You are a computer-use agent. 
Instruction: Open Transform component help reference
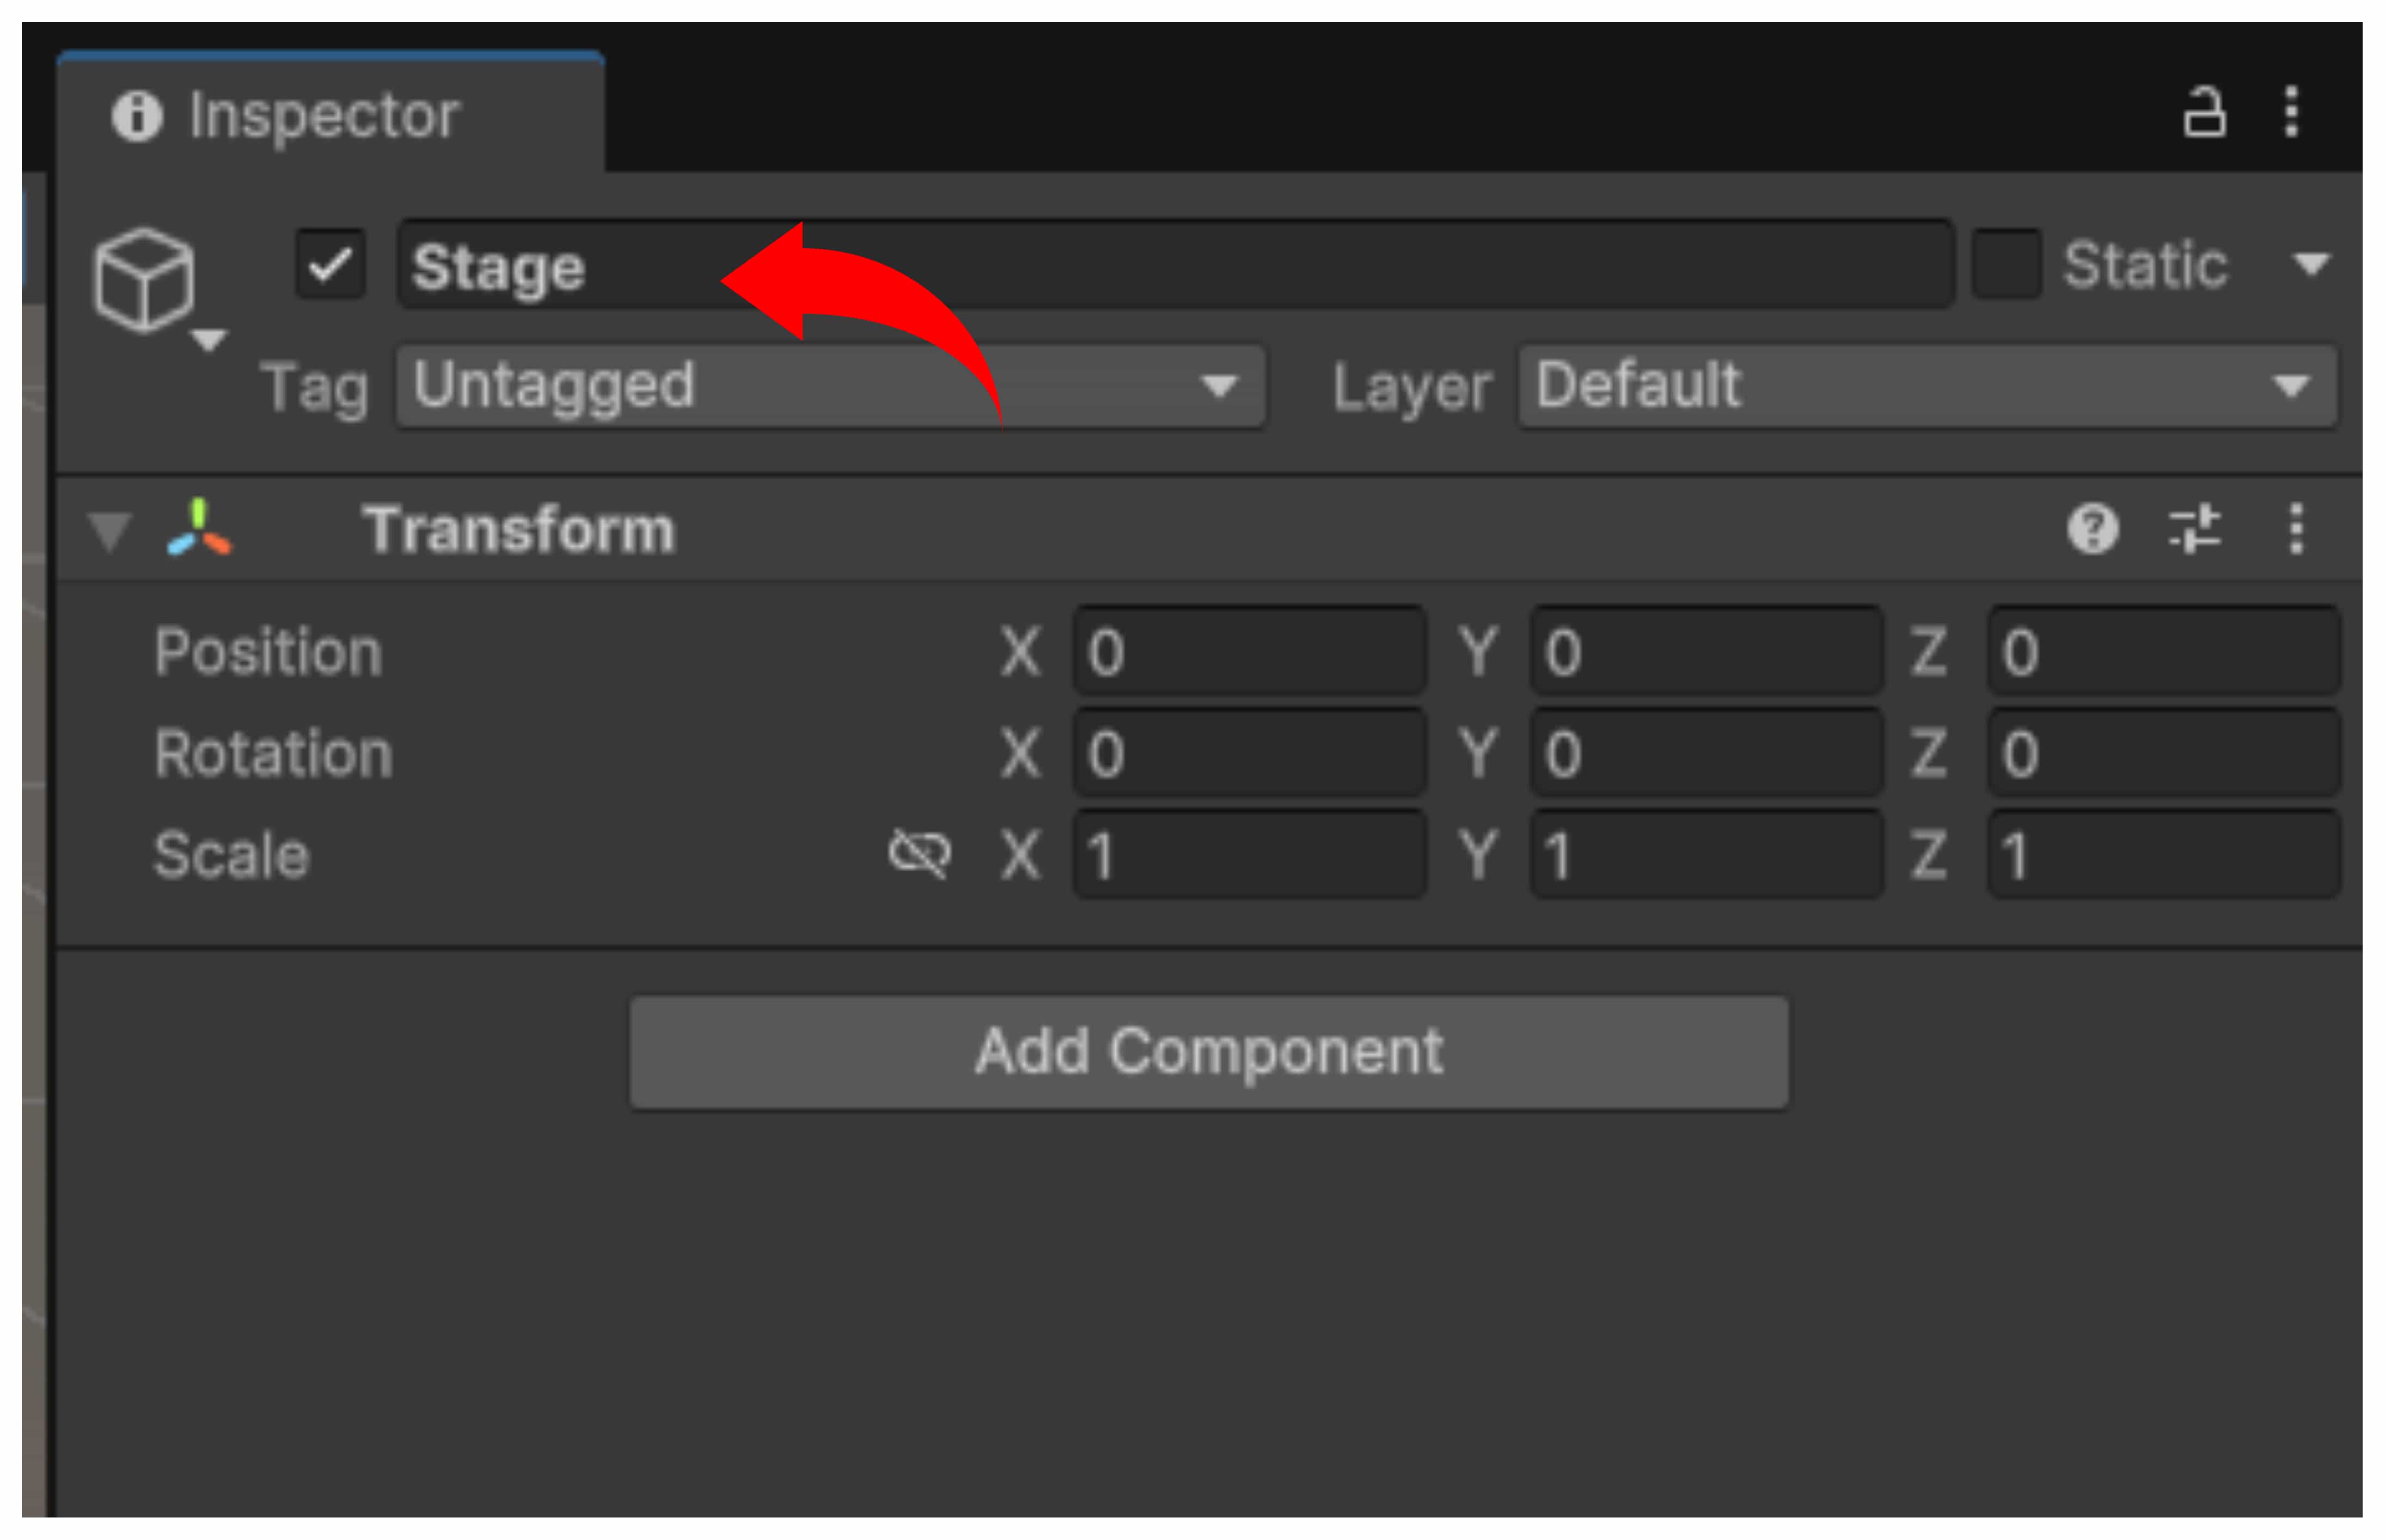(2092, 528)
